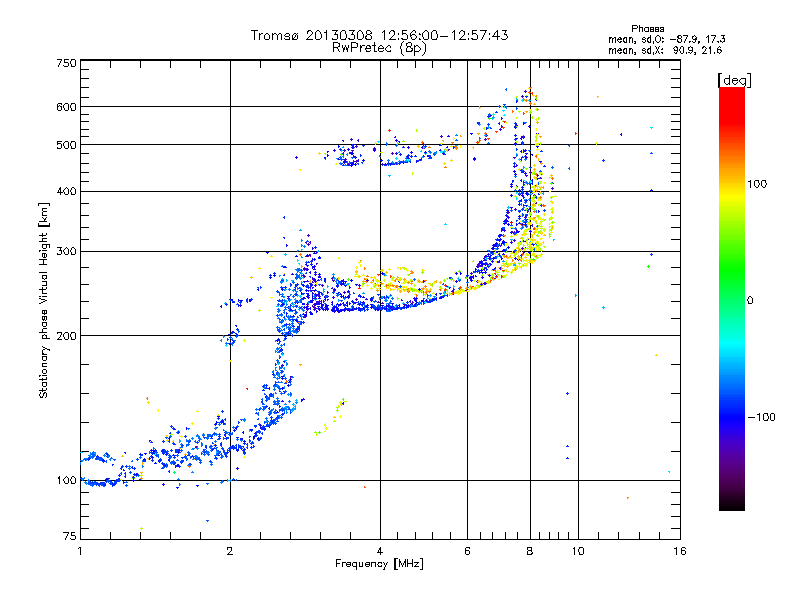
Task: Click the x-axis label "10"
Action: pyautogui.click(x=578, y=551)
